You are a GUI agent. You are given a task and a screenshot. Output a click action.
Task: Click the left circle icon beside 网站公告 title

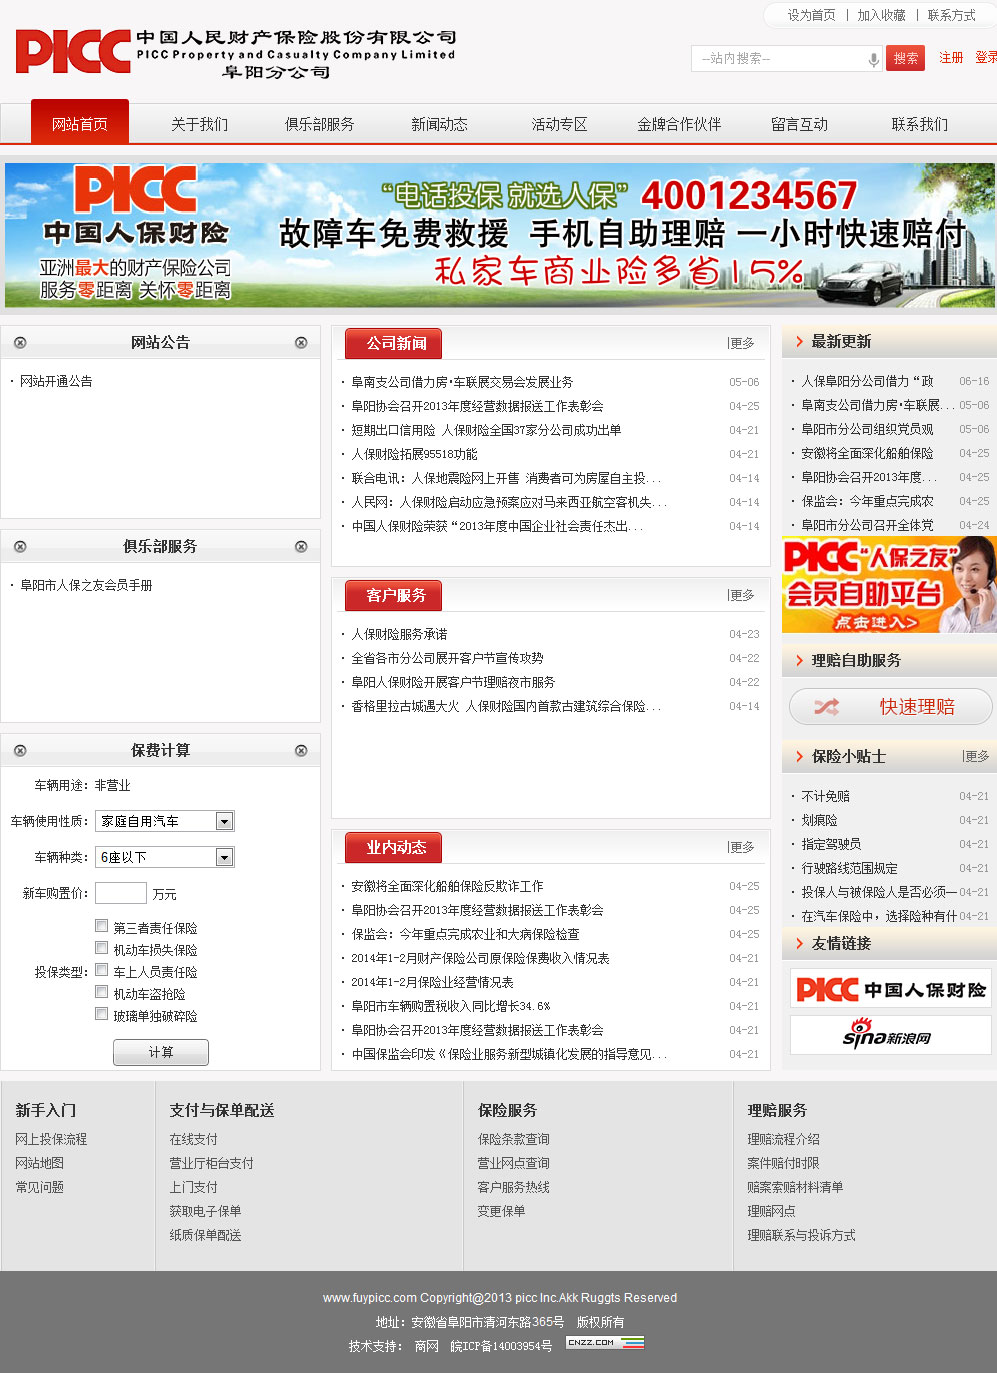pyautogui.click(x=20, y=343)
